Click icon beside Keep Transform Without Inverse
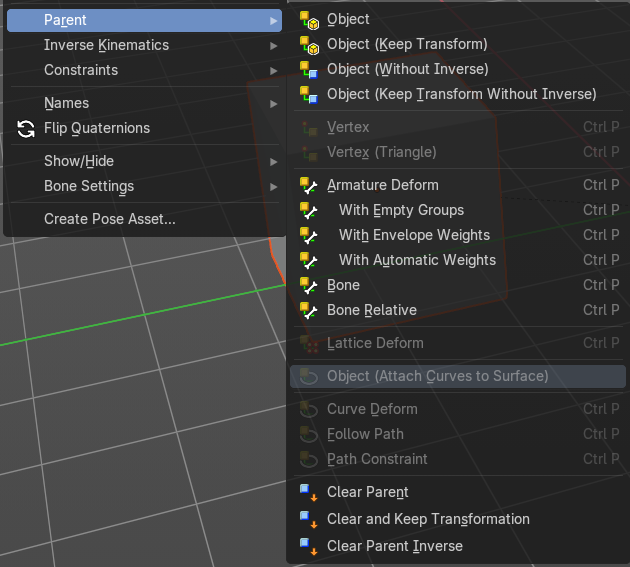The width and height of the screenshot is (630, 567). pos(309,95)
